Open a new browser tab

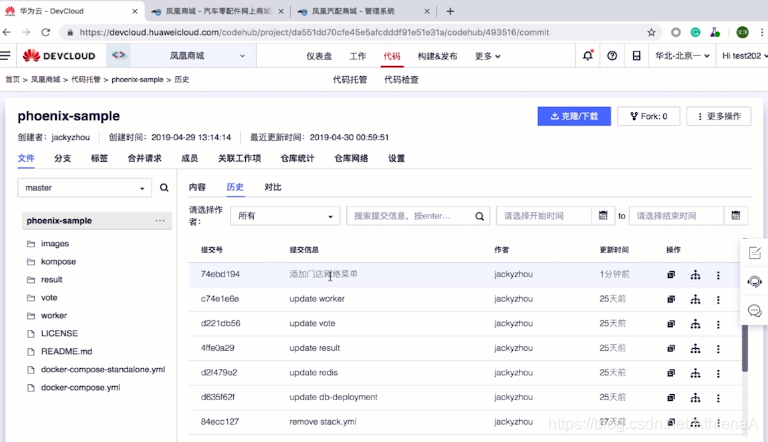pyautogui.click(x=450, y=11)
